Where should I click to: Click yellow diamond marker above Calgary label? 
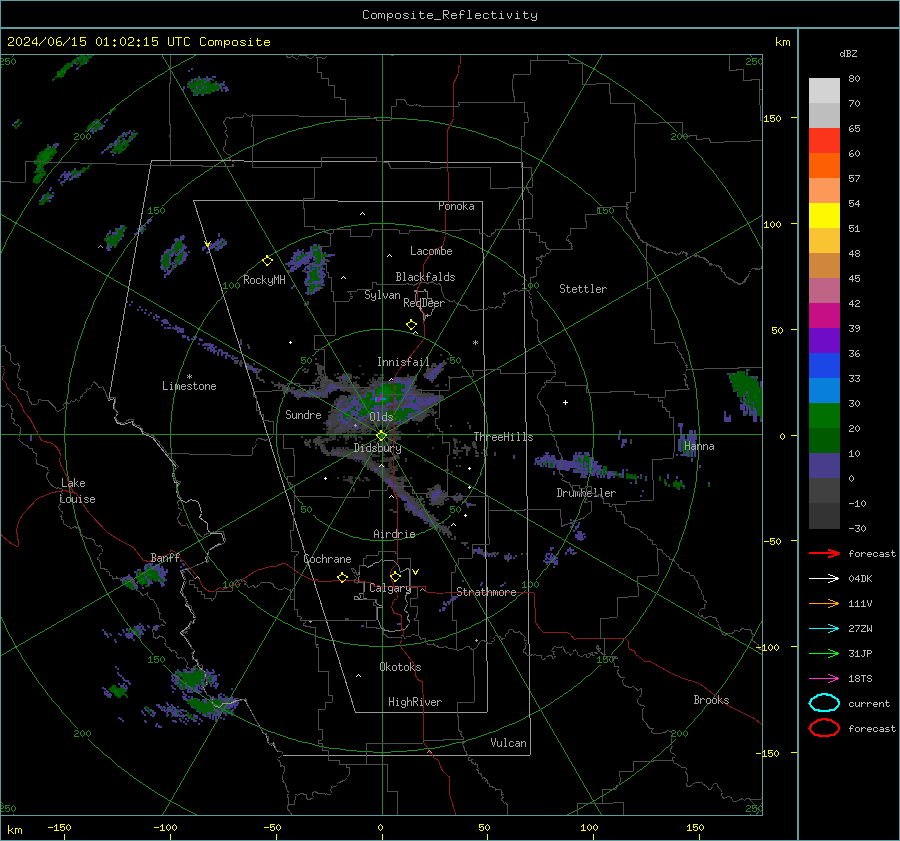pyautogui.click(x=395, y=576)
